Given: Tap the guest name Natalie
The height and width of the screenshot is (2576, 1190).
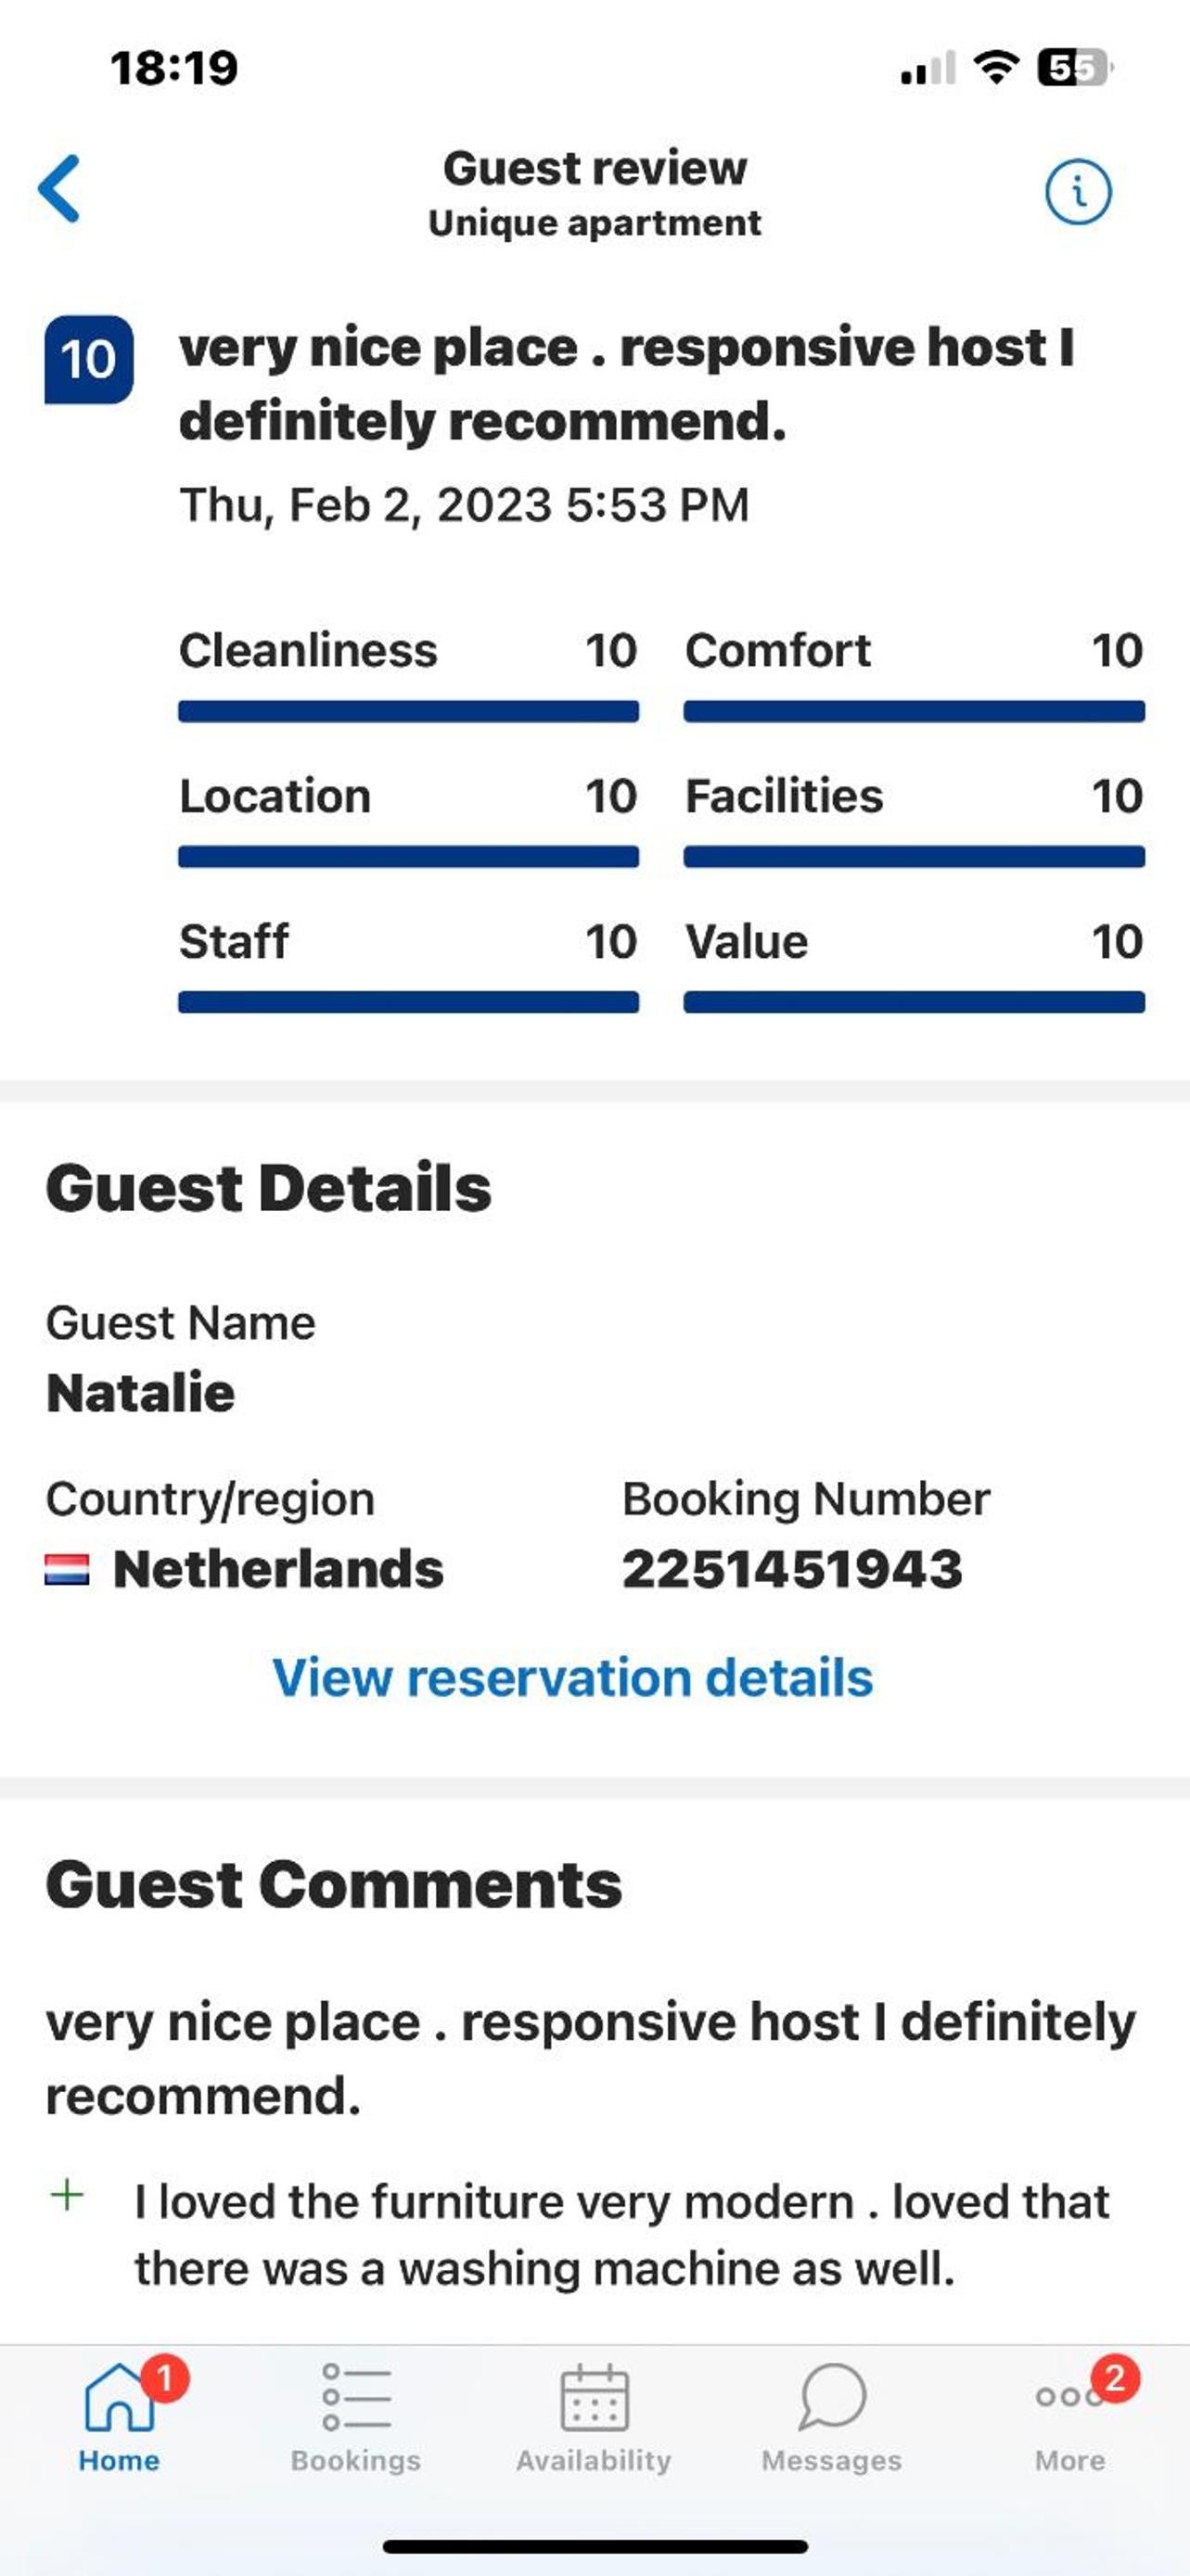Looking at the screenshot, I should (x=141, y=1393).
